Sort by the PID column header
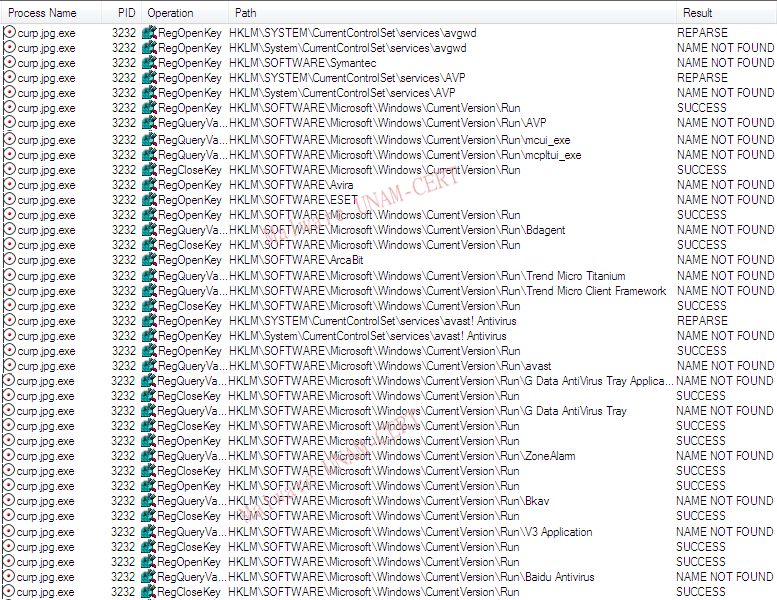777x600 pixels. point(122,13)
